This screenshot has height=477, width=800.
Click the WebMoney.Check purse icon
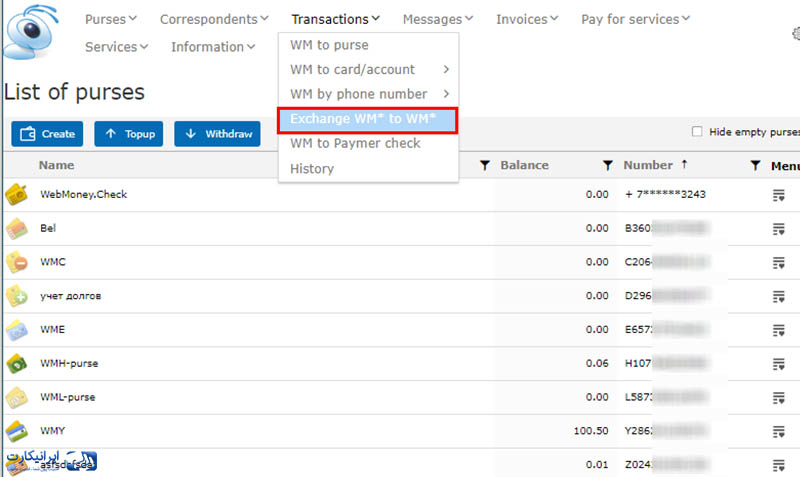16,194
